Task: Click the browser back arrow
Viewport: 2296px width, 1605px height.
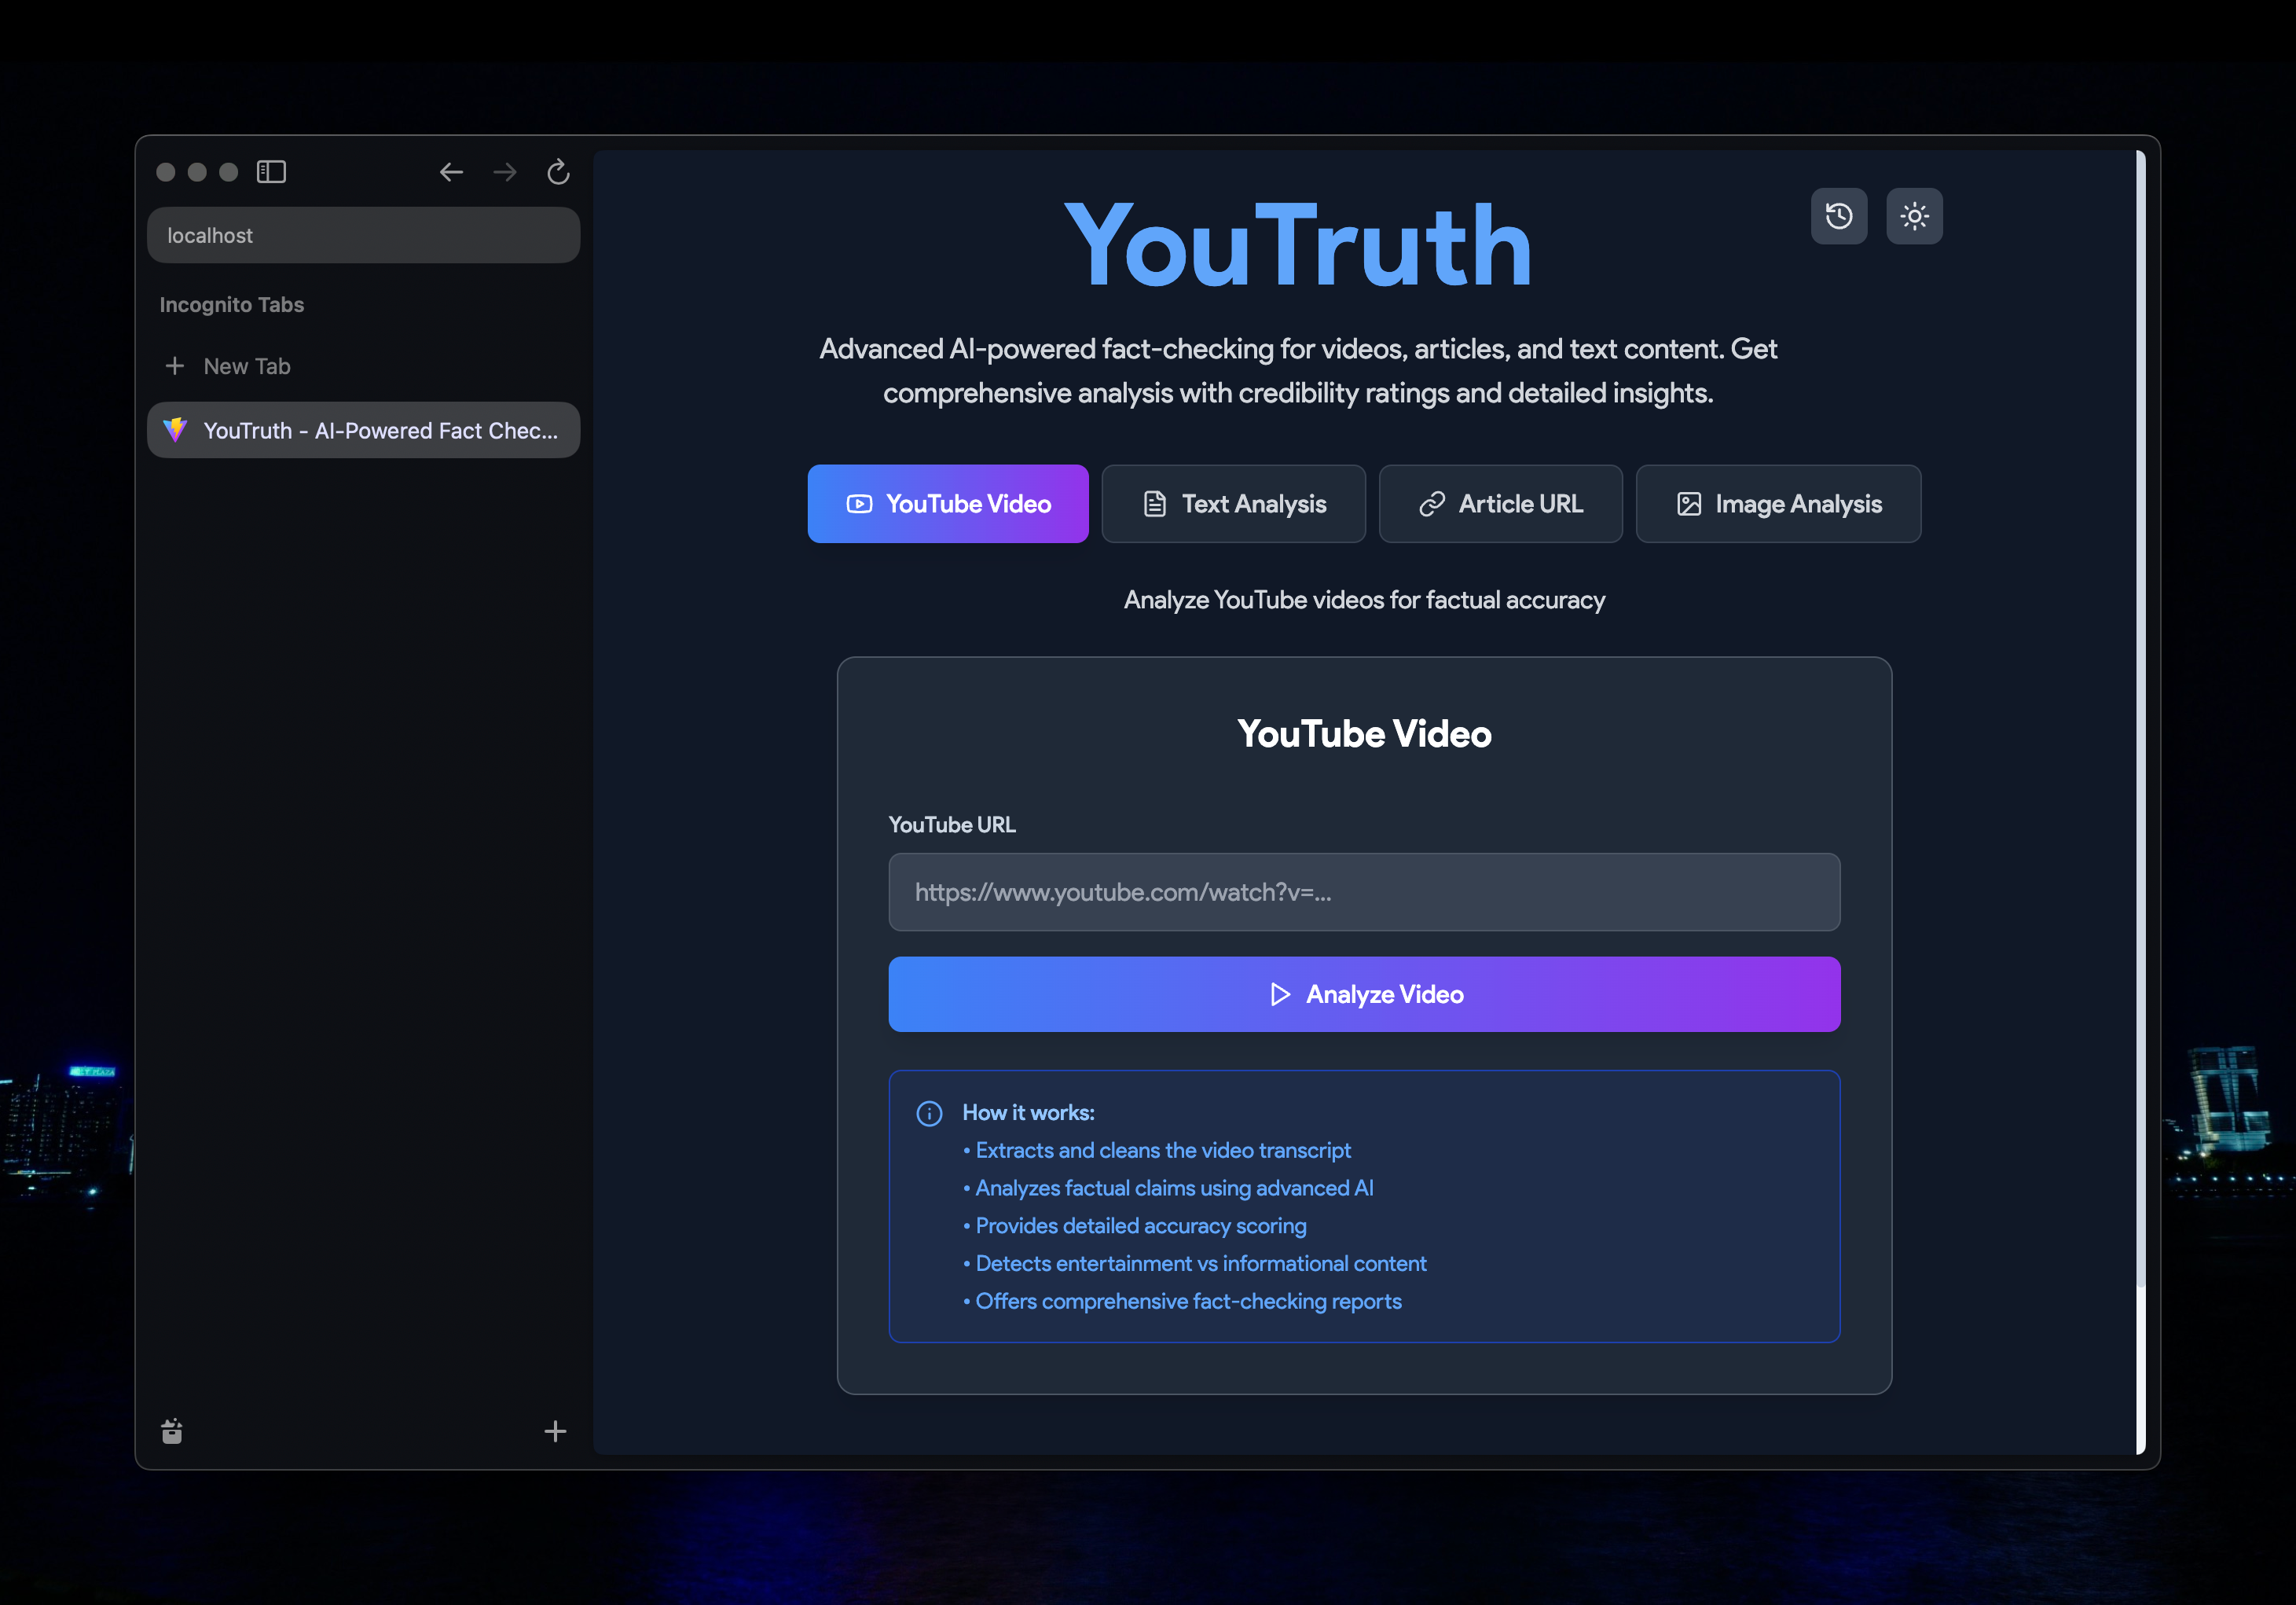Action: click(x=451, y=172)
